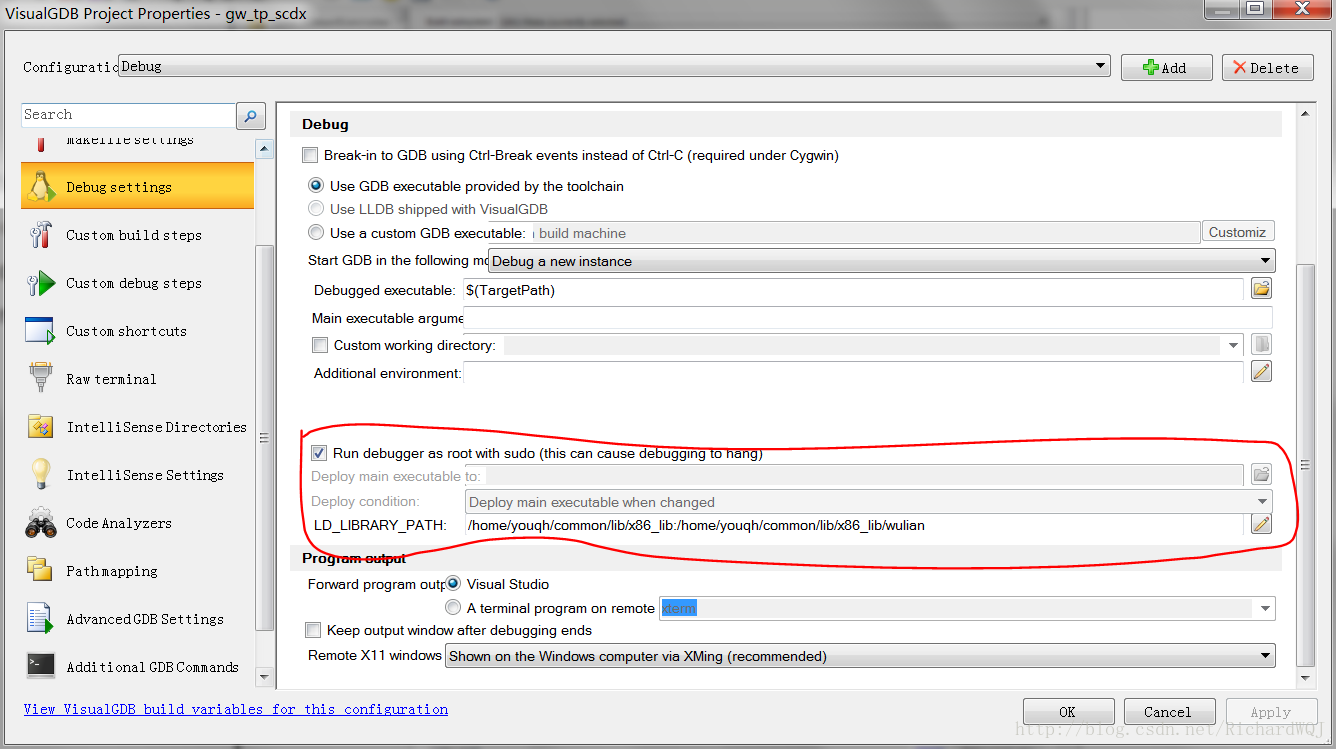The height and width of the screenshot is (749, 1336).
Task: Click the Cancel button
Action: (1169, 711)
